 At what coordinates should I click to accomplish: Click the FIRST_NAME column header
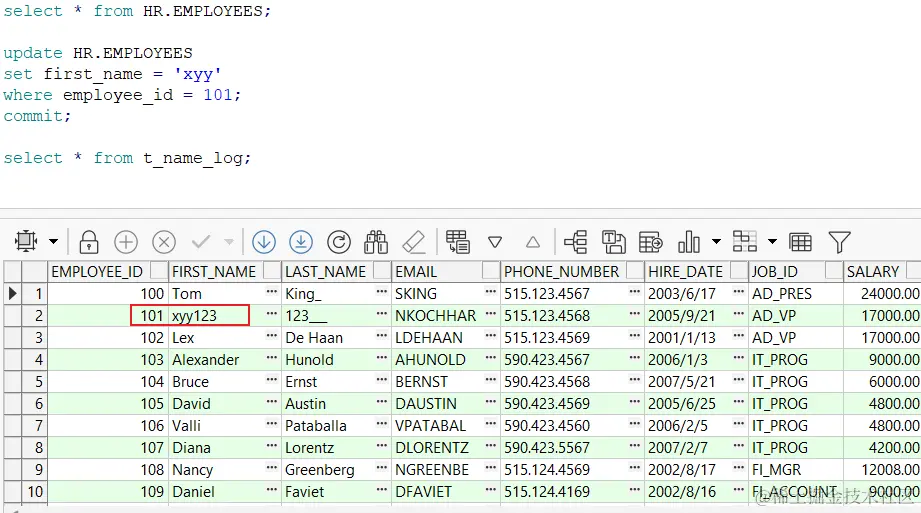pos(225,271)
